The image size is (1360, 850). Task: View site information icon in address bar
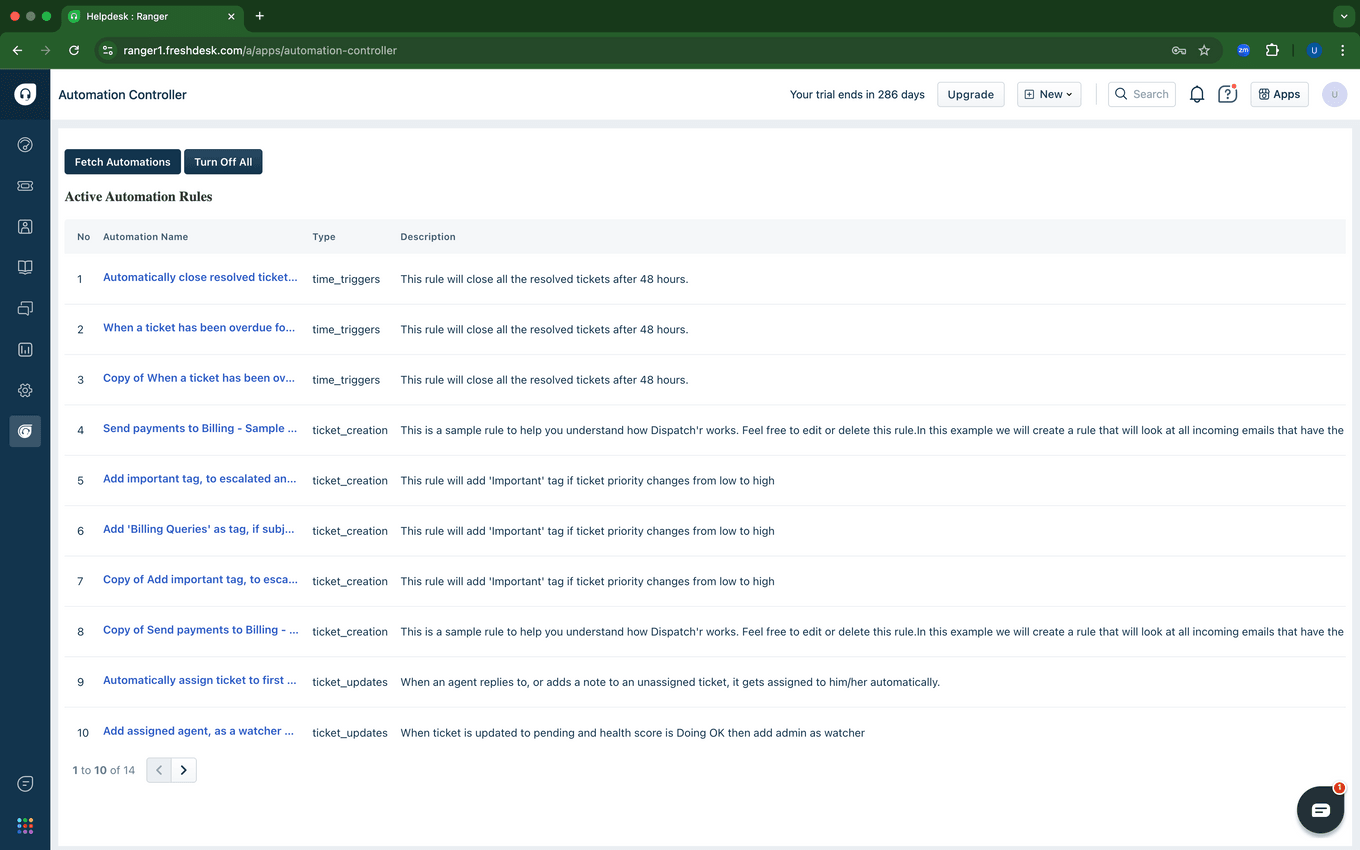coord(108,50)
